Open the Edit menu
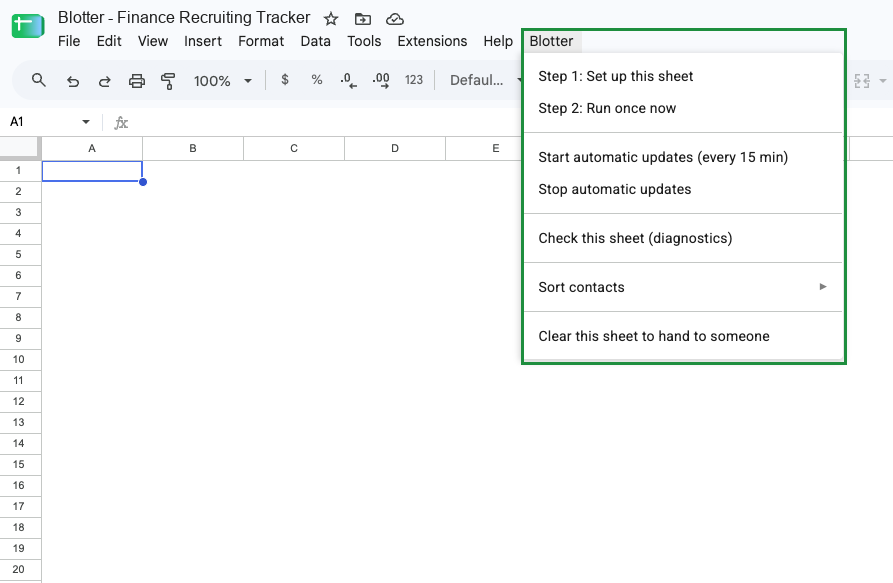Screen dimensions: 893x583 (109, 41)
